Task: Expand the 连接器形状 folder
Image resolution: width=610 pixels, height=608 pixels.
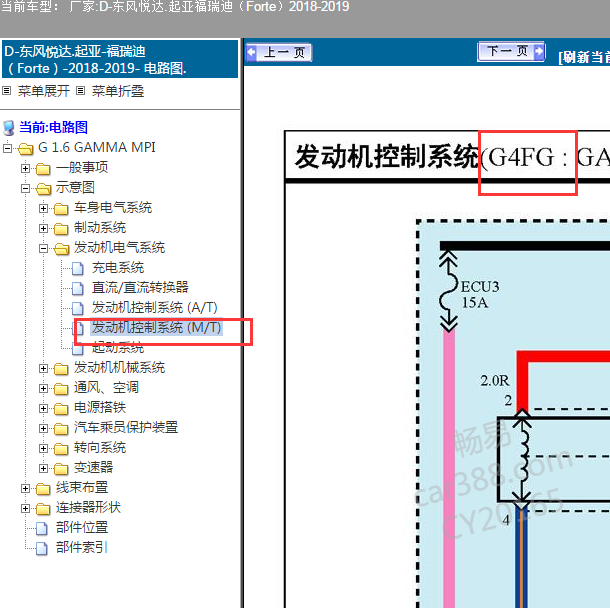Action: point(25,508)
